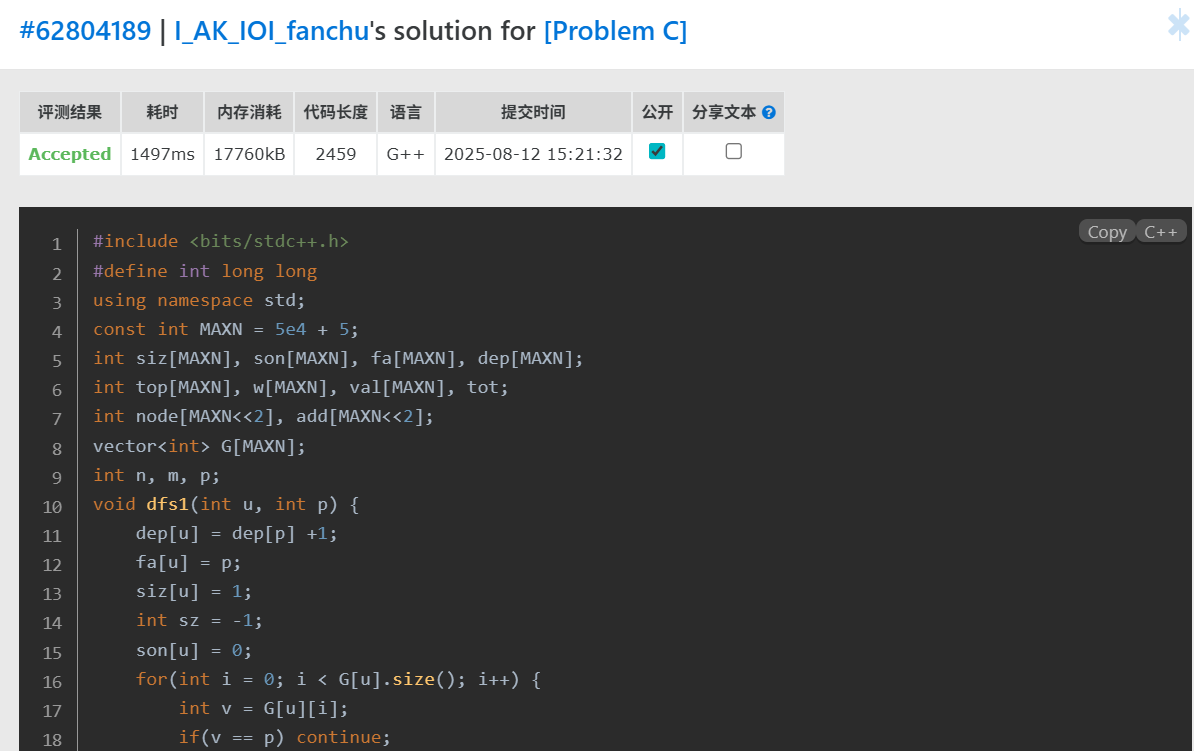This screenshot has height=751, width=1194.
Task: Click the G++ language cell
Action: (406, 154)
